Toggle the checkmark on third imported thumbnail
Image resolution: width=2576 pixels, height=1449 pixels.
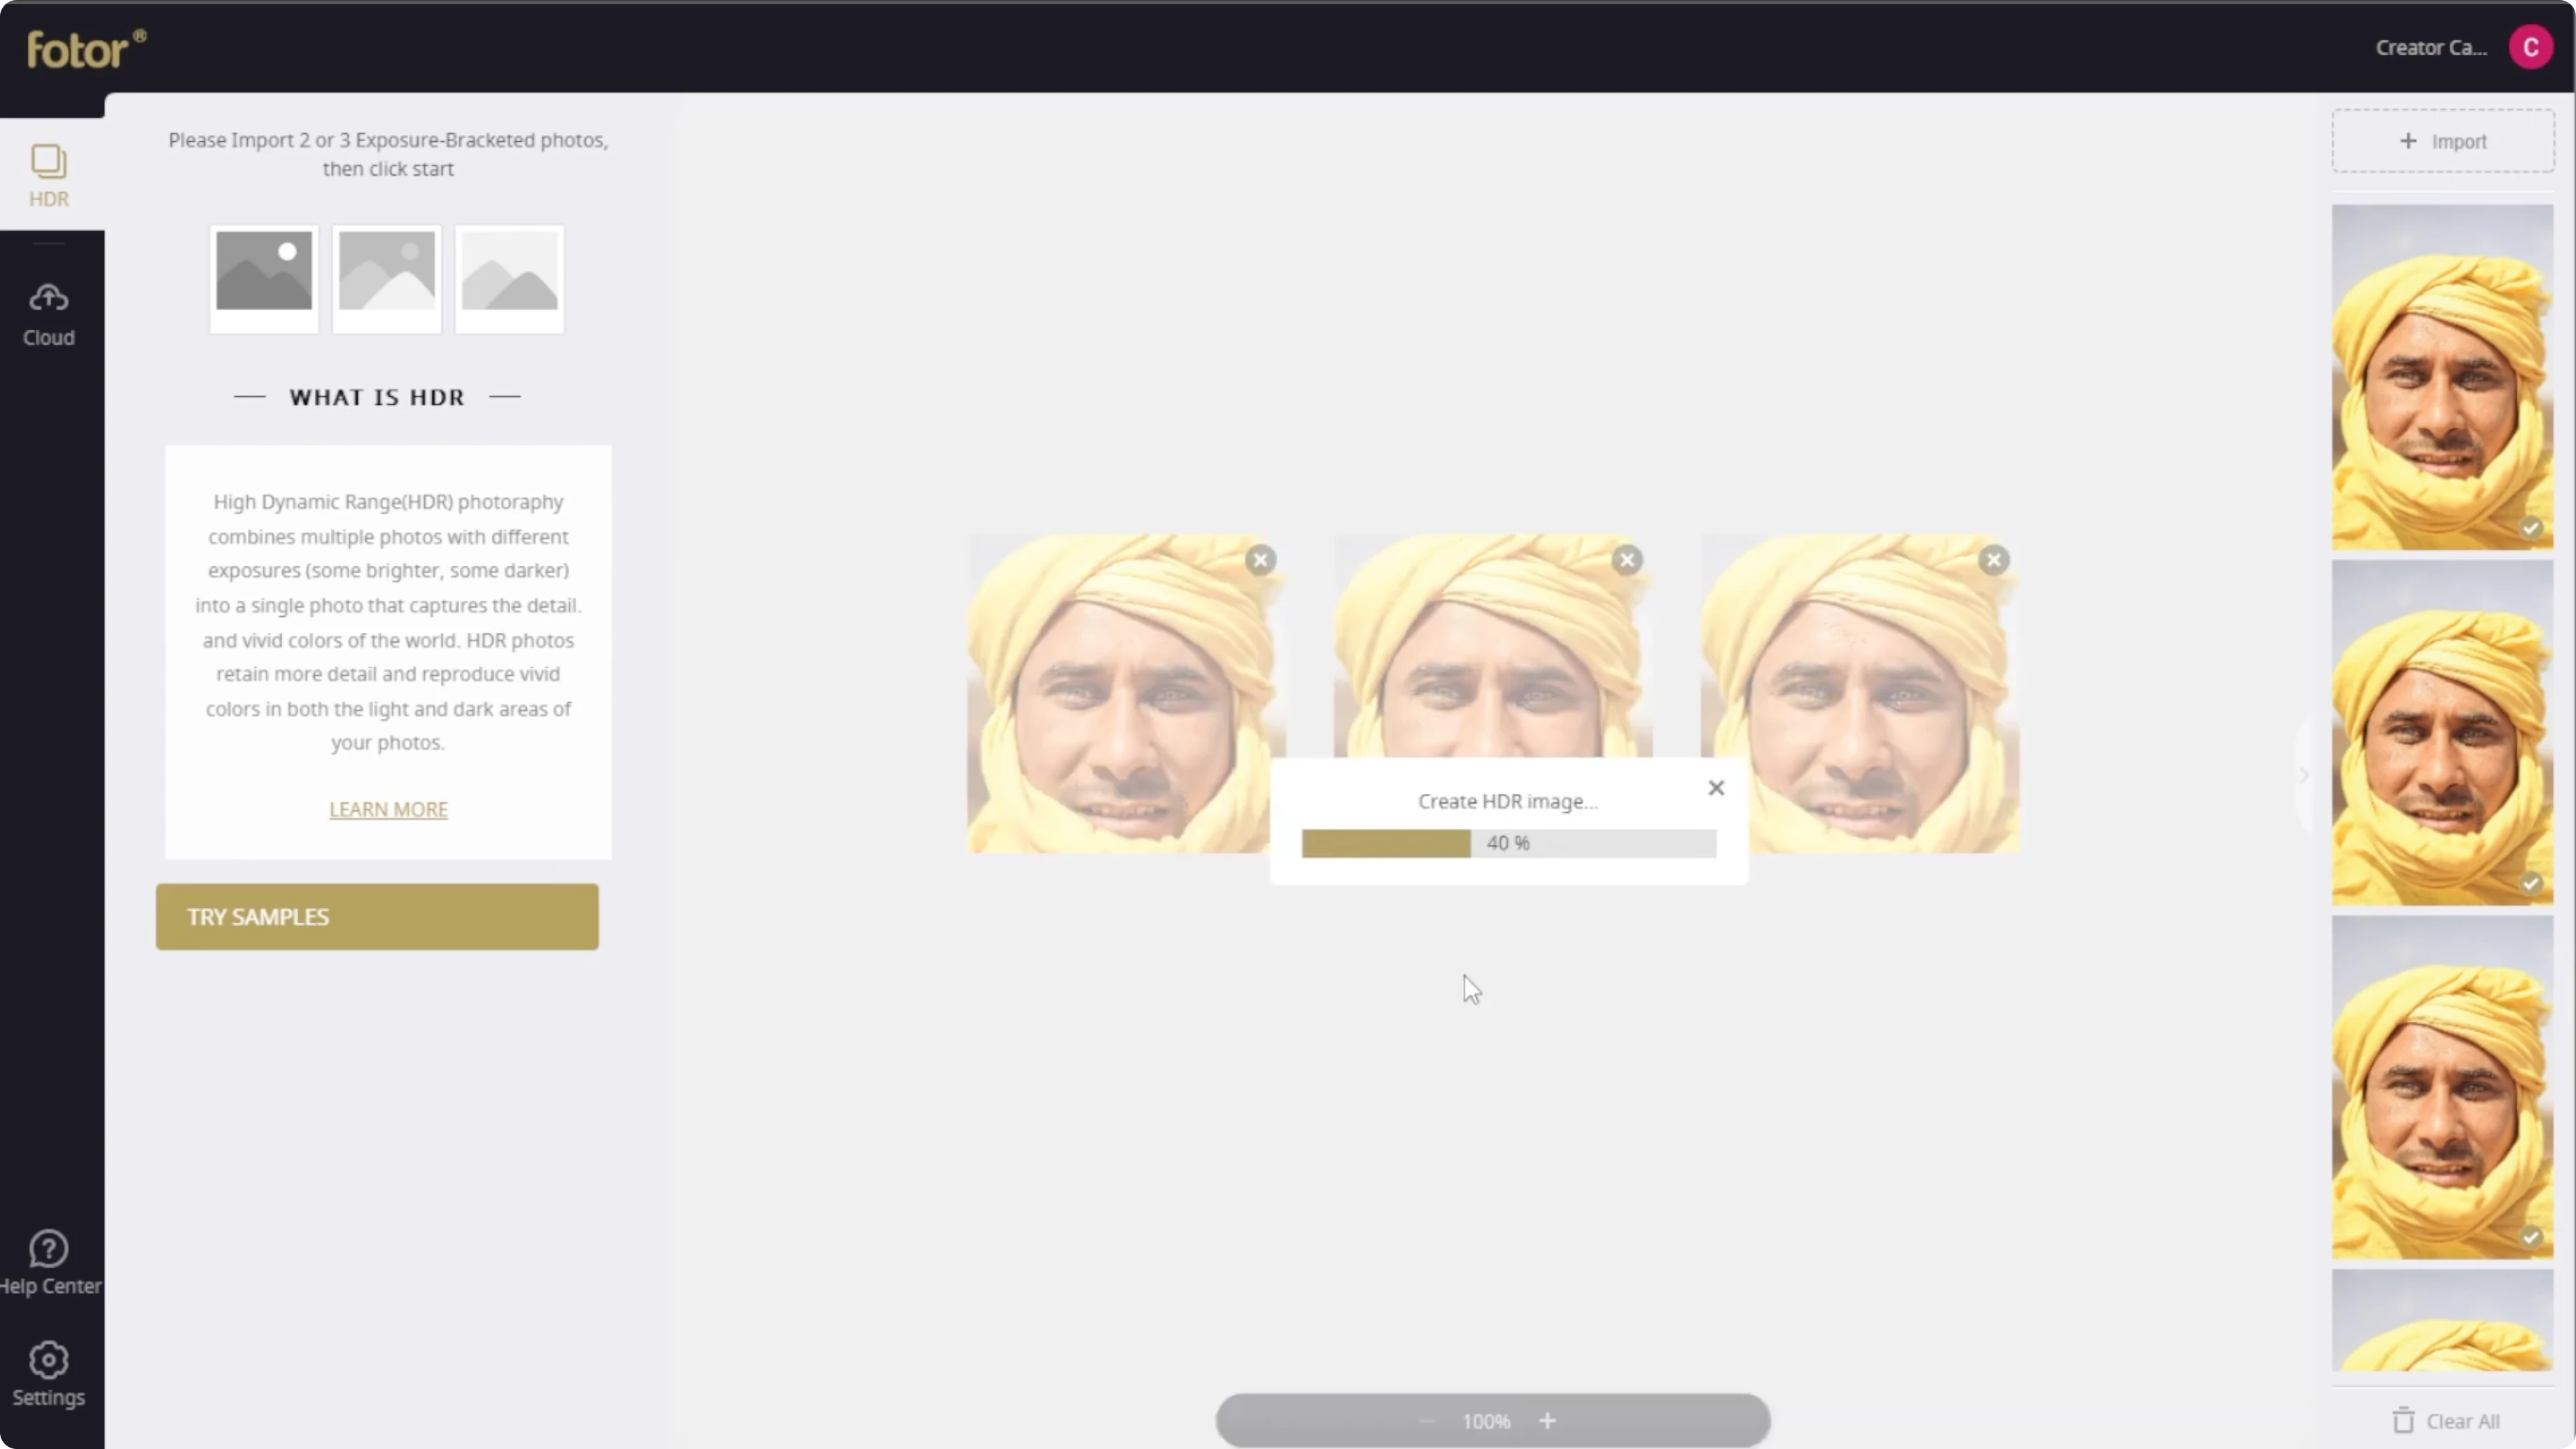pos(2530,1237)
